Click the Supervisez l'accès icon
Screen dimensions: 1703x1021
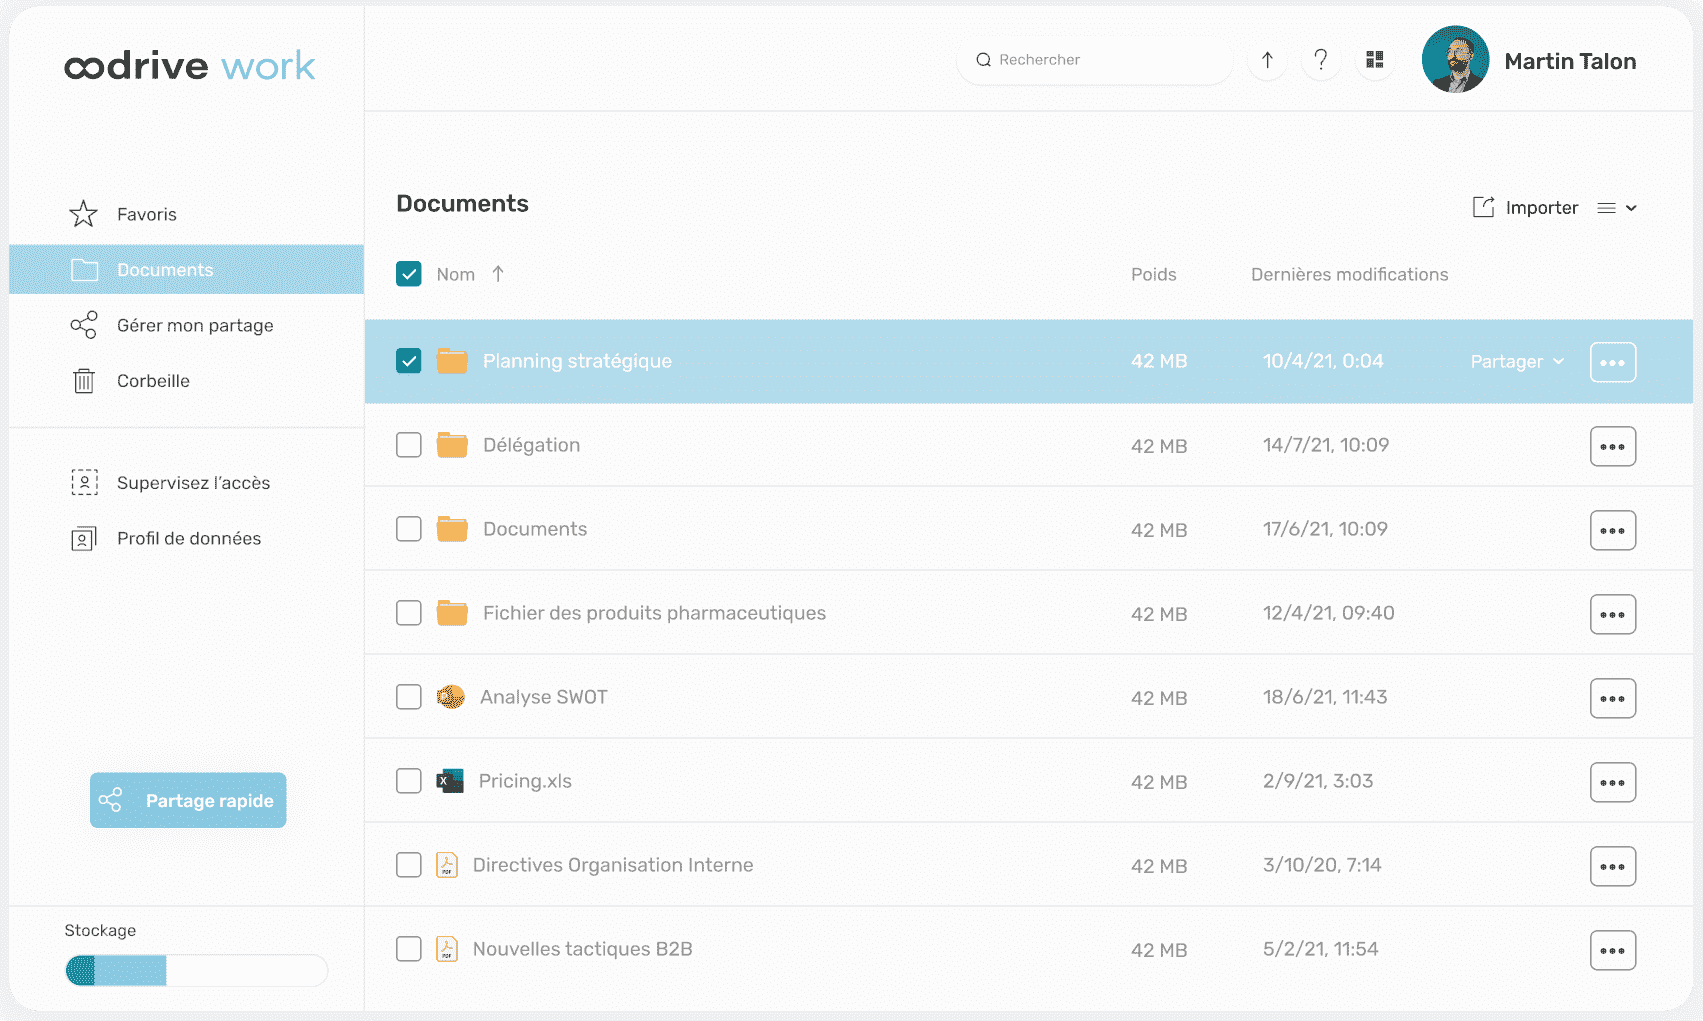click(x=84, y=483)
